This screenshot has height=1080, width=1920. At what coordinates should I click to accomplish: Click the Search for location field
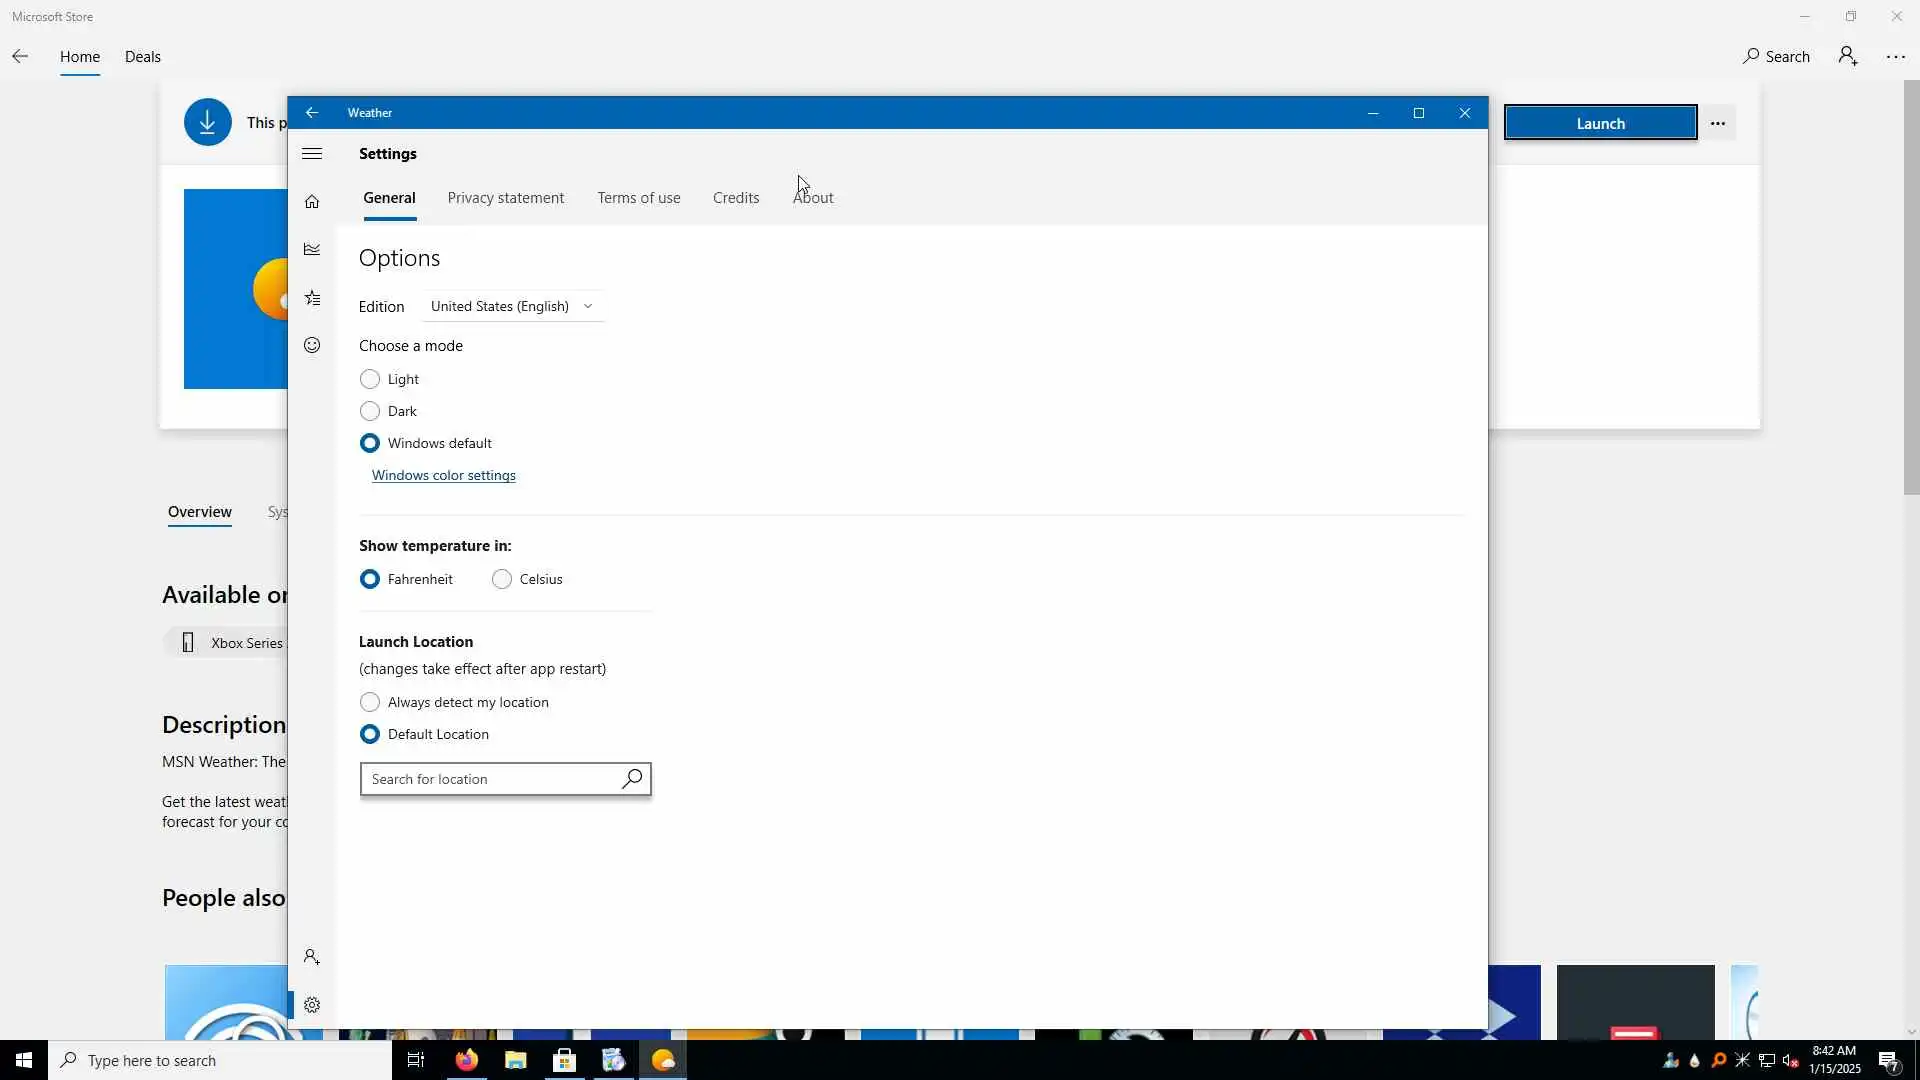coord(490,779)
